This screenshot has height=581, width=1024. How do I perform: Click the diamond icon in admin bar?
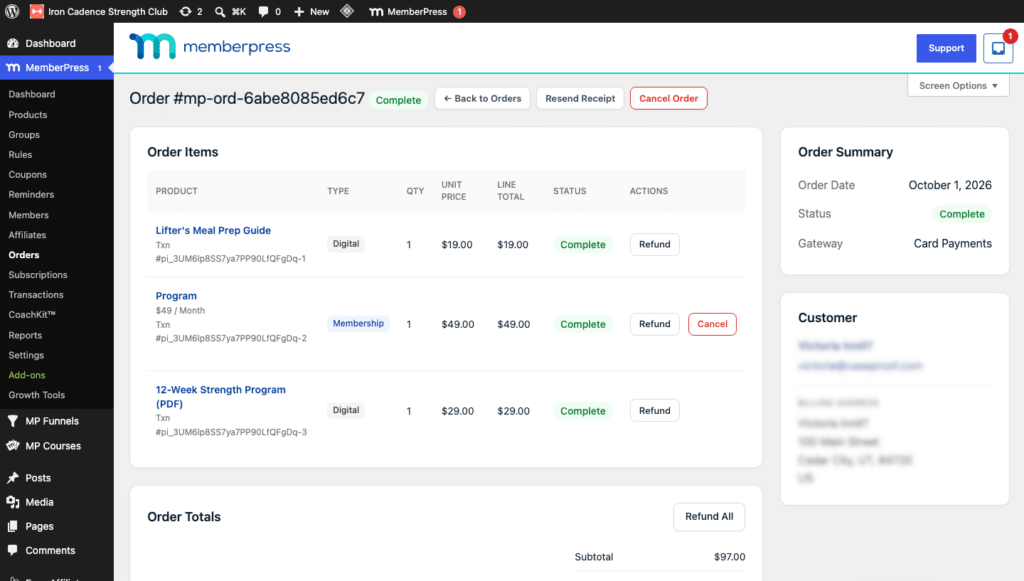[x=347, y=11]
